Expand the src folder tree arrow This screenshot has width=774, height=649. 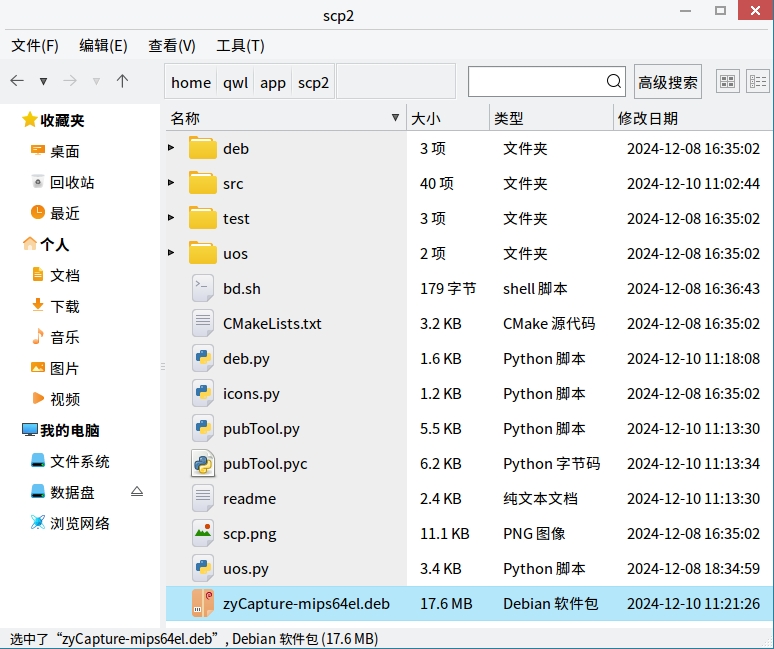pos(171,183)
